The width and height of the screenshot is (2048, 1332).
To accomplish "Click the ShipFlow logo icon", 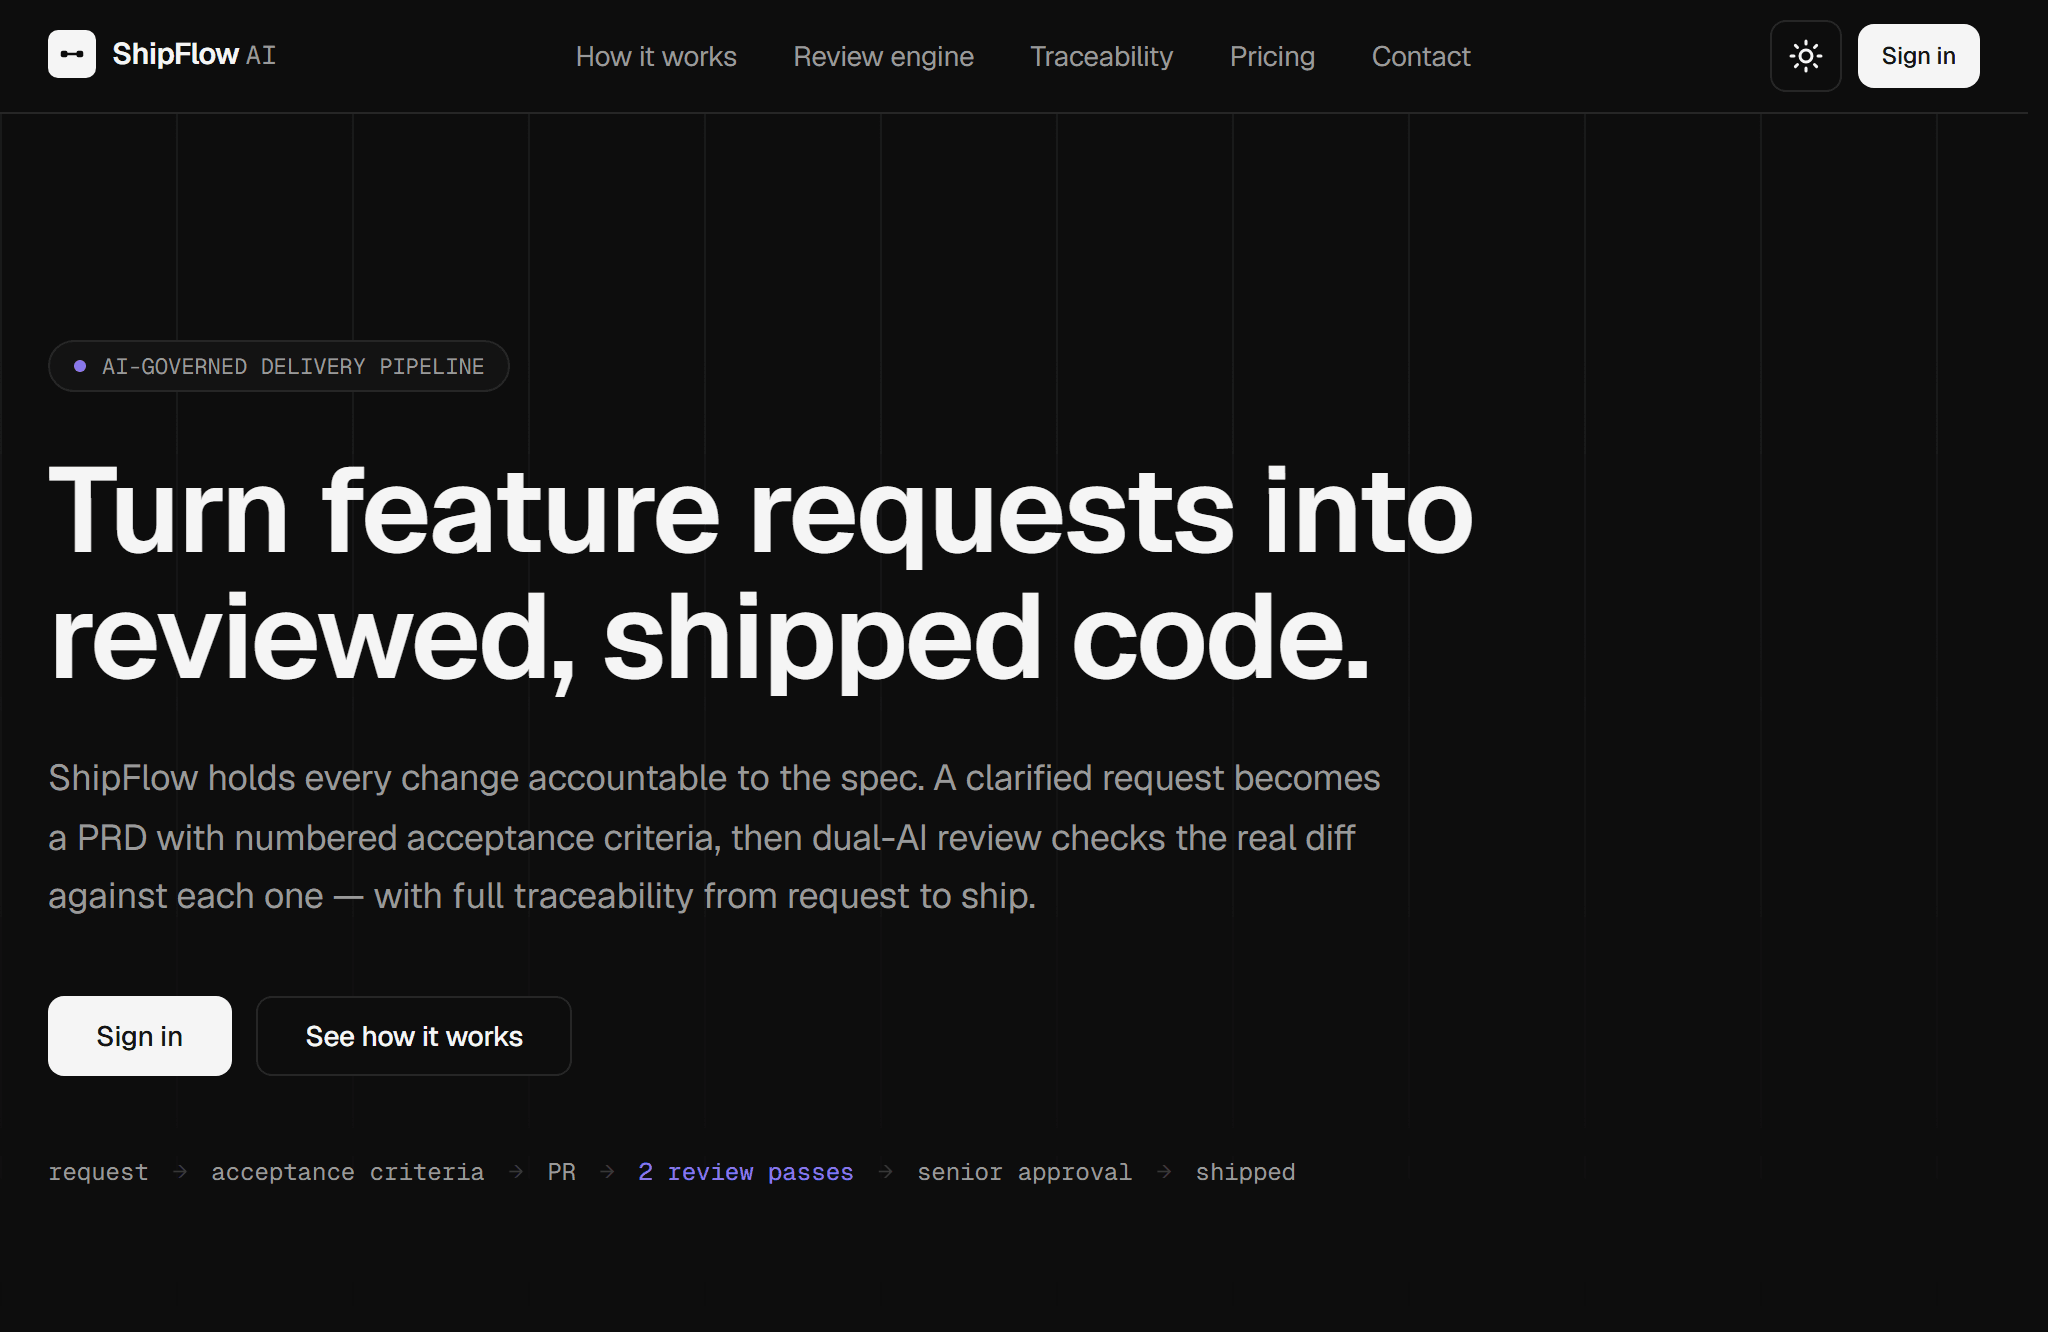I will (72, 54).
